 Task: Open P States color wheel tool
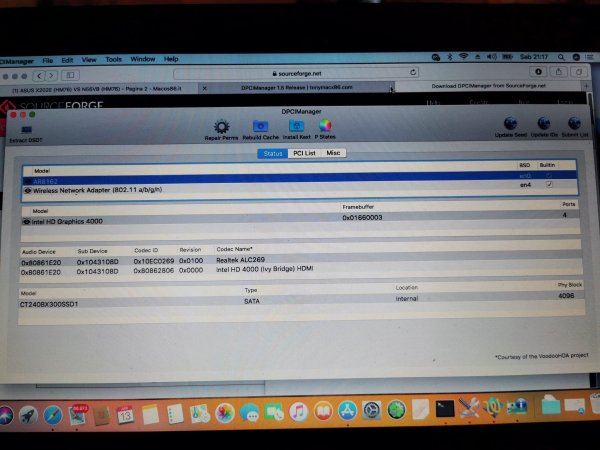pos(325,125)
